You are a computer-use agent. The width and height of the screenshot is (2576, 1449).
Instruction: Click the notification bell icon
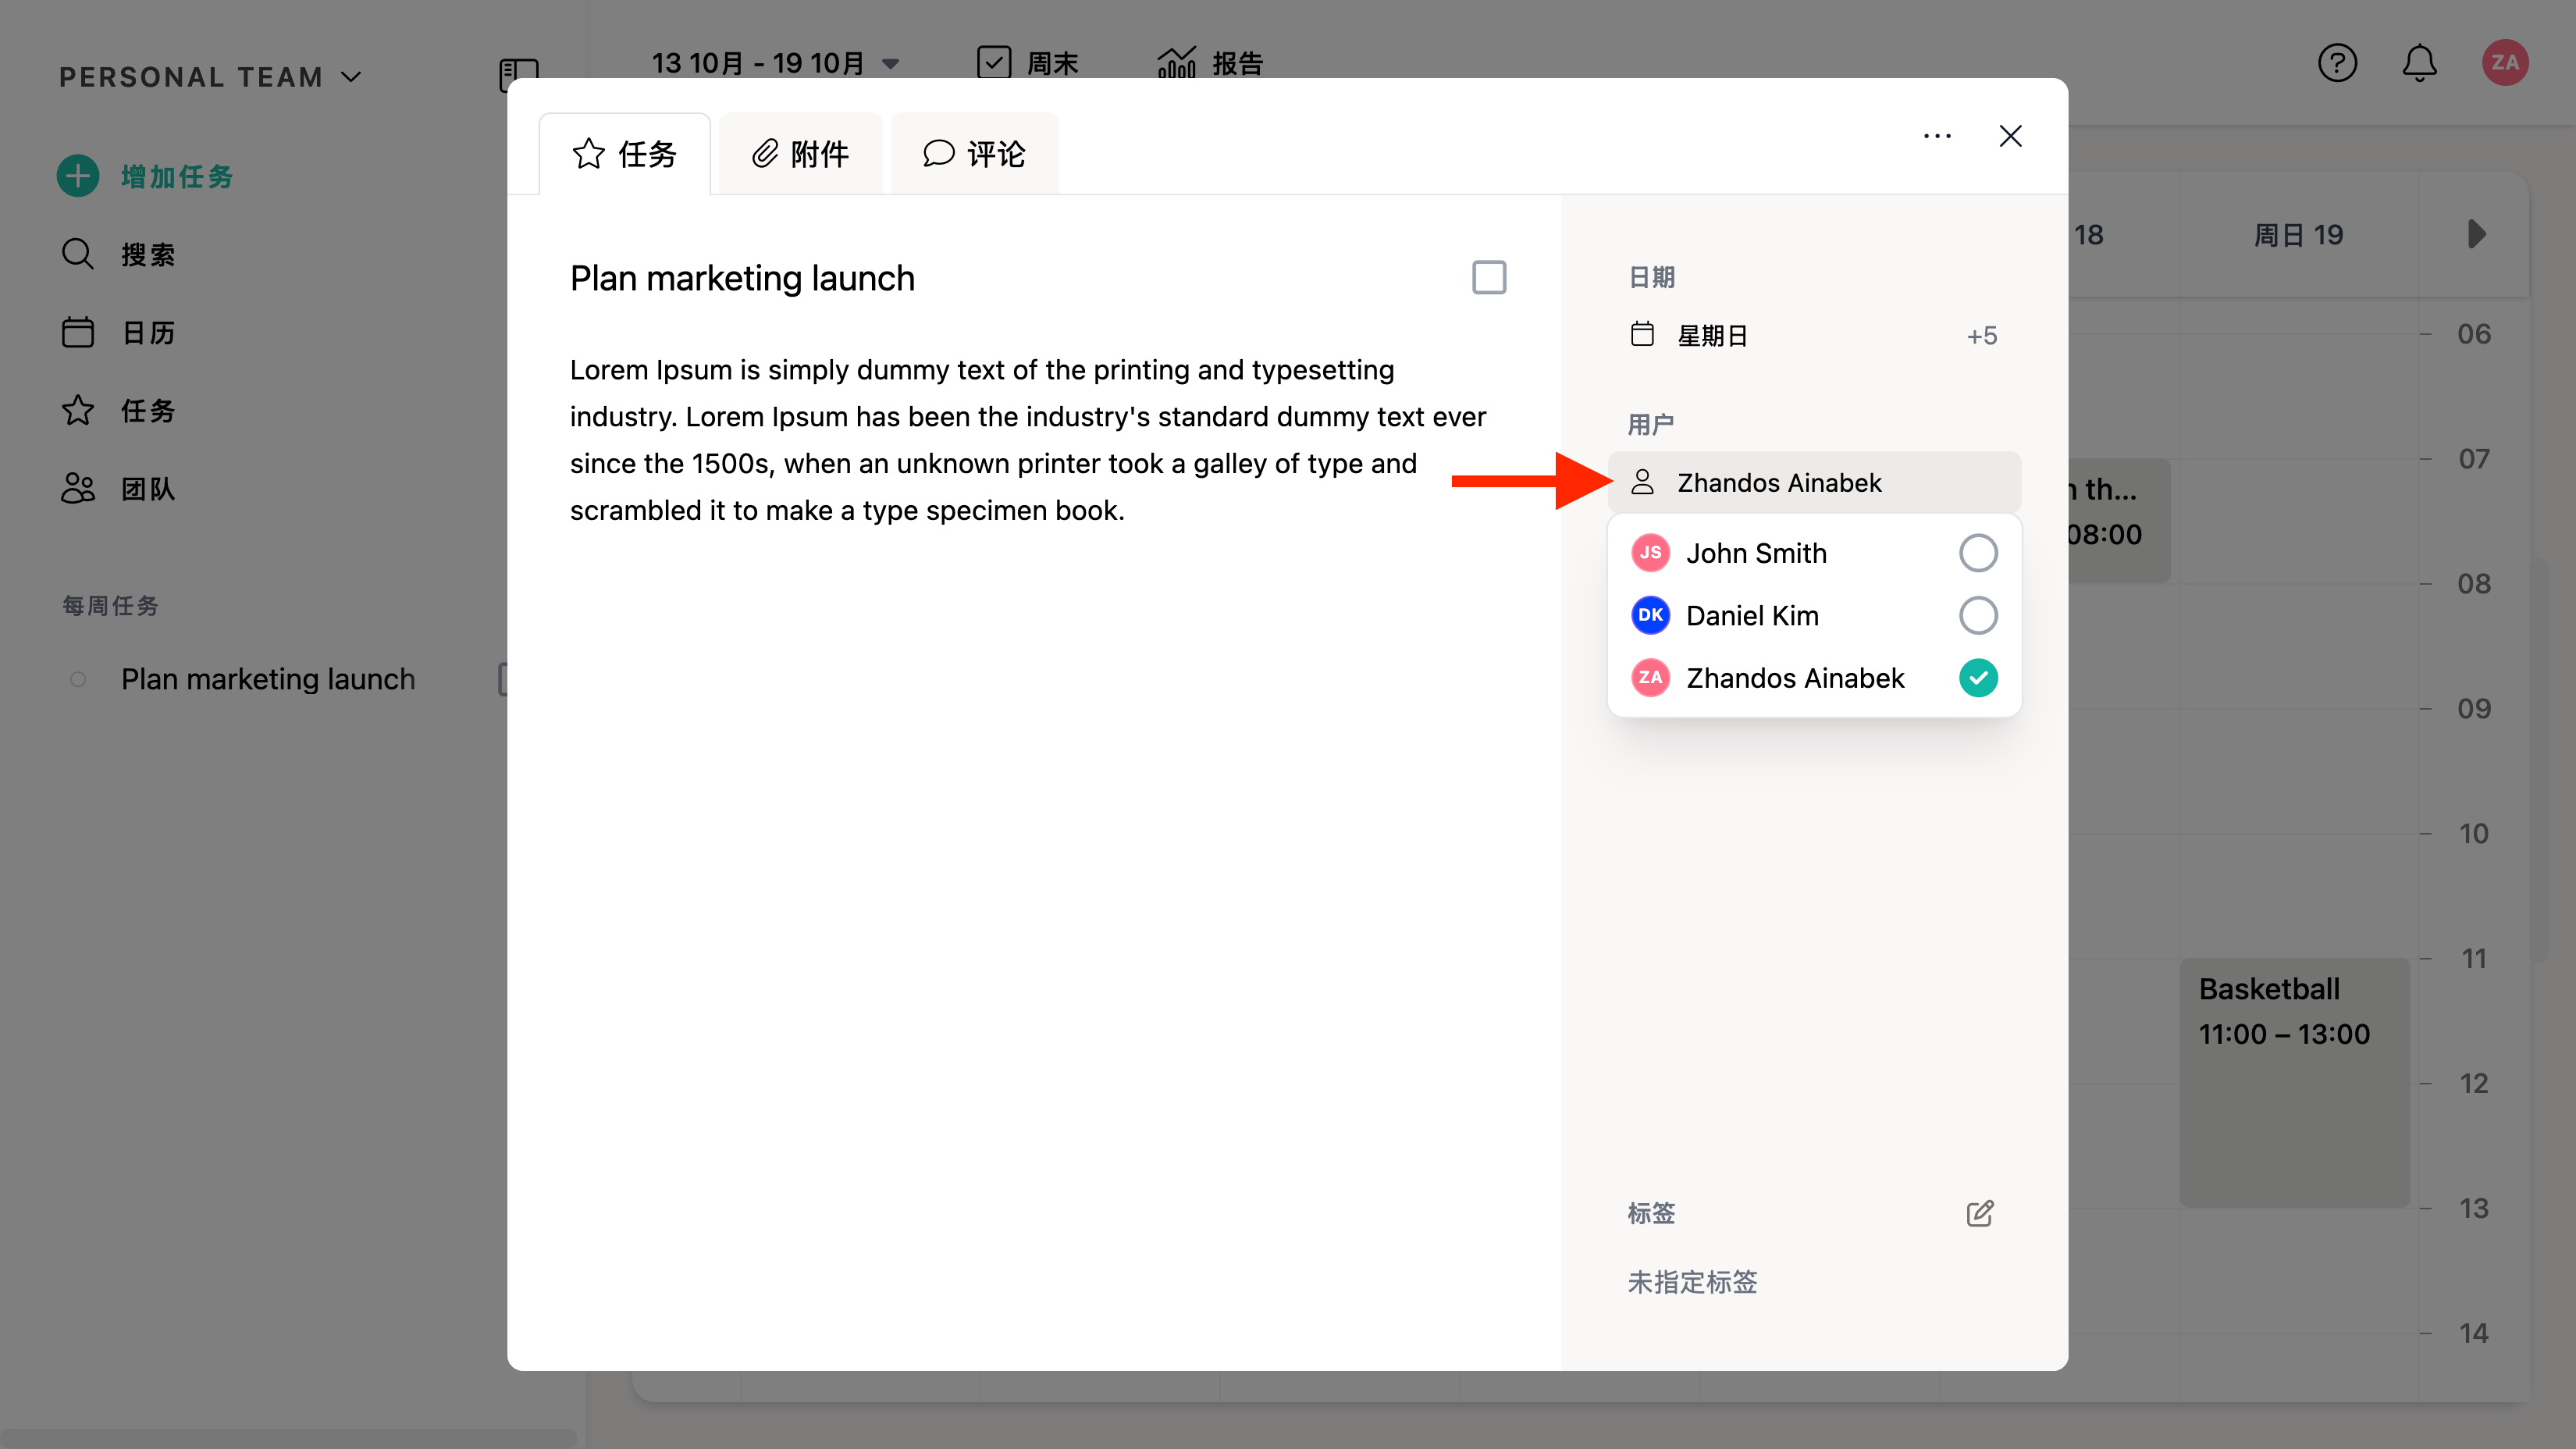(2419, 63)
